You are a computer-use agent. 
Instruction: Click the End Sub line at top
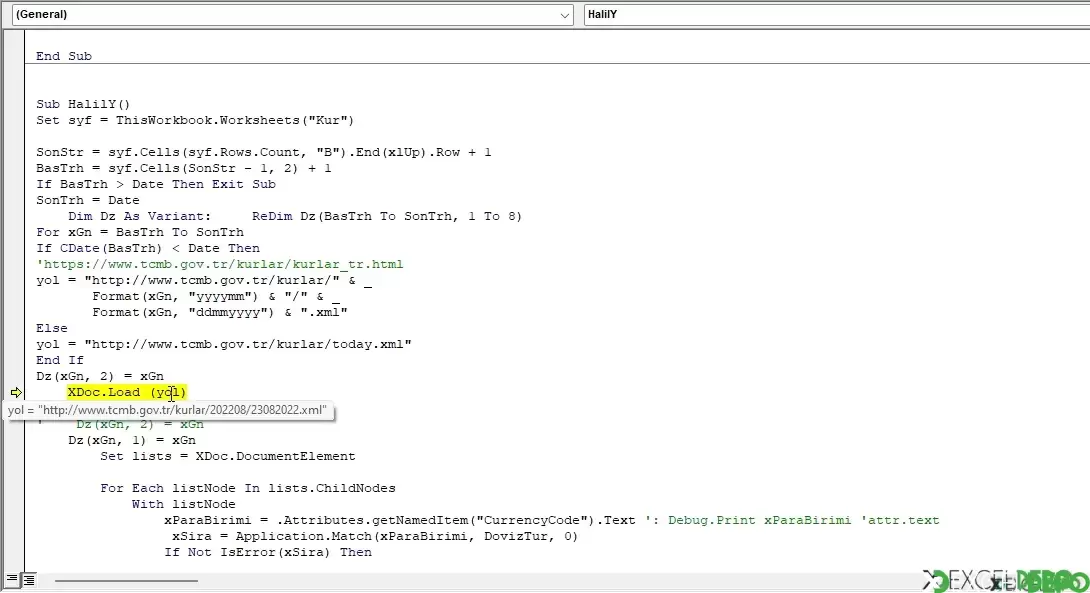click(64, 56)
